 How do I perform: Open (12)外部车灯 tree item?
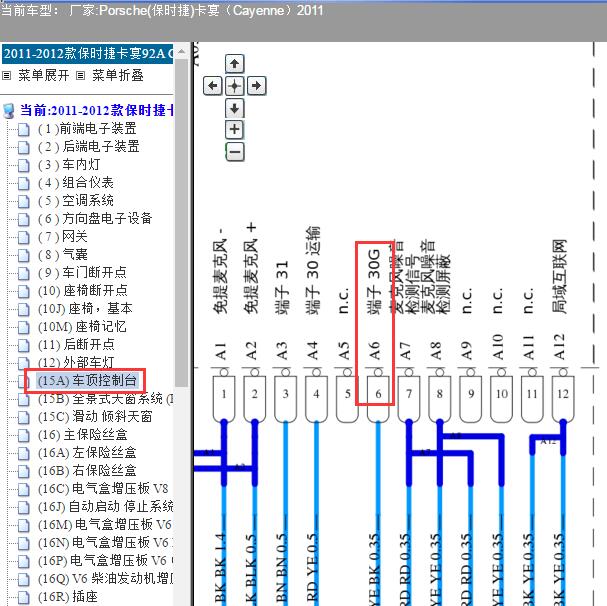tap(76, 362)
